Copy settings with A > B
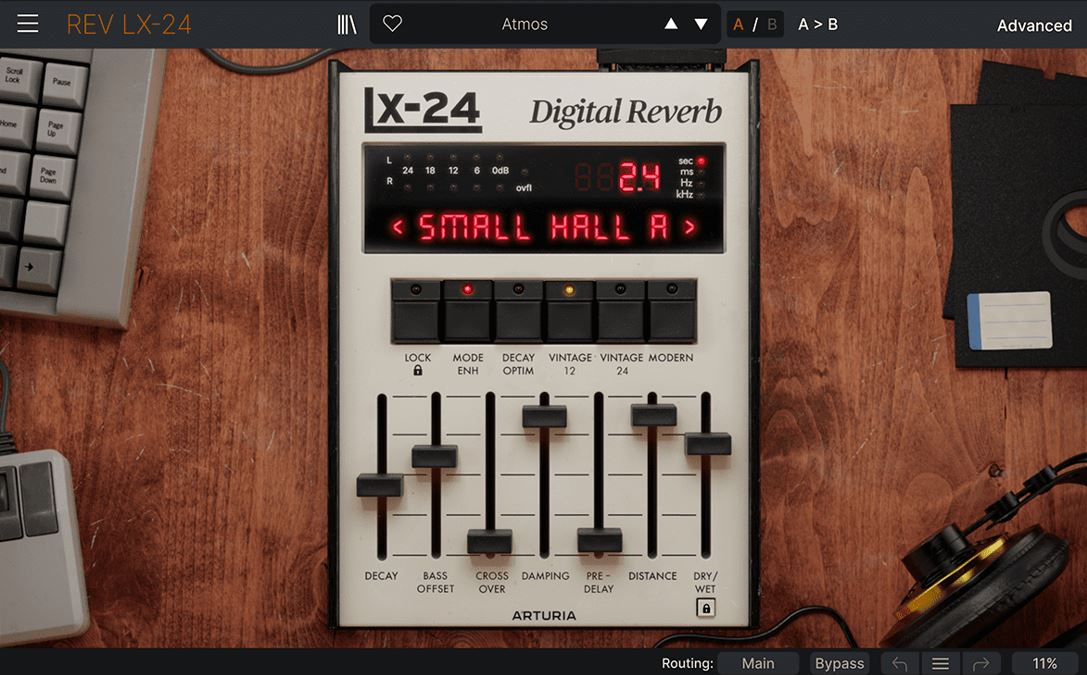This screenshot has height=675, width=1087. pos(818,24)
